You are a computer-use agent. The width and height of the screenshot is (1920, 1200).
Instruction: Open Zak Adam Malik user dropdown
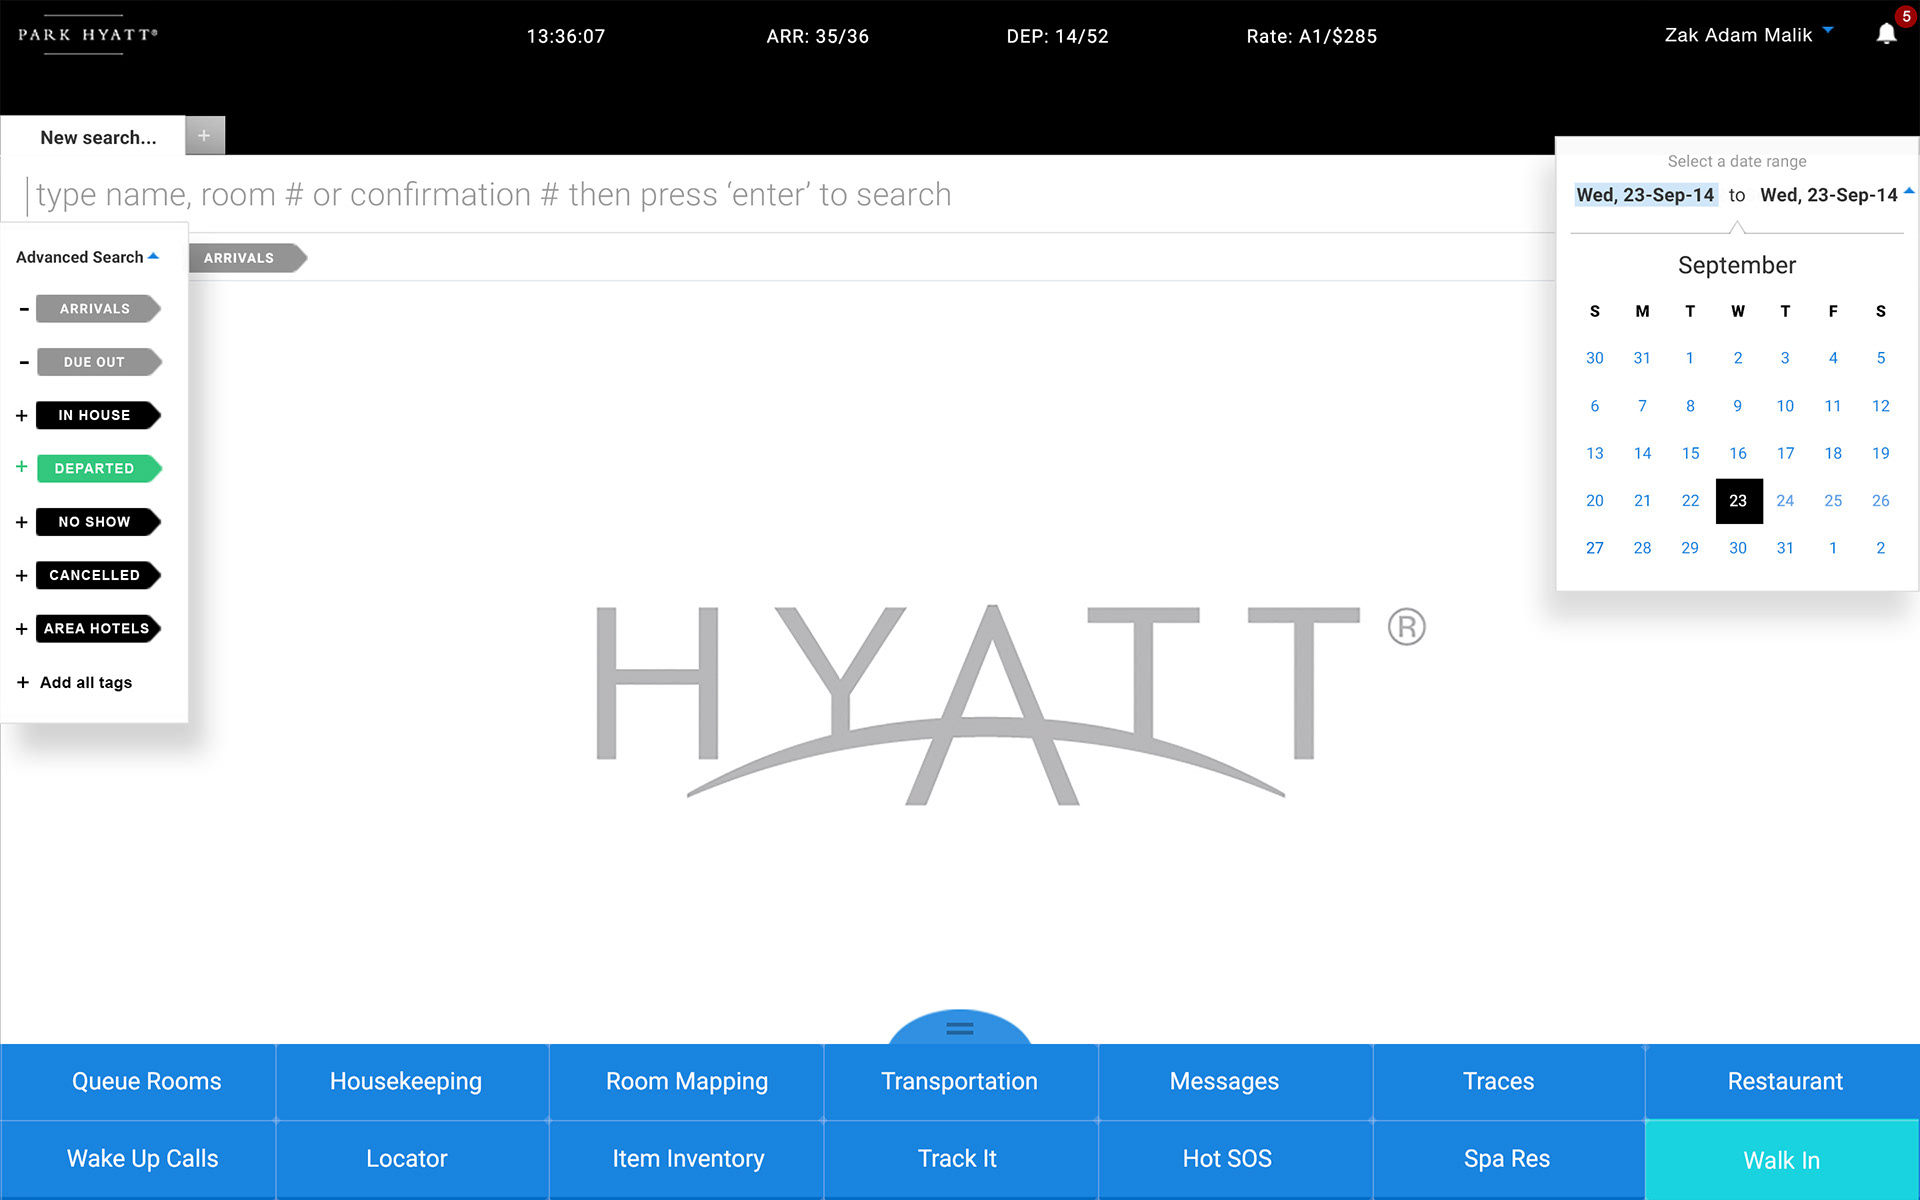point(1748,35)
